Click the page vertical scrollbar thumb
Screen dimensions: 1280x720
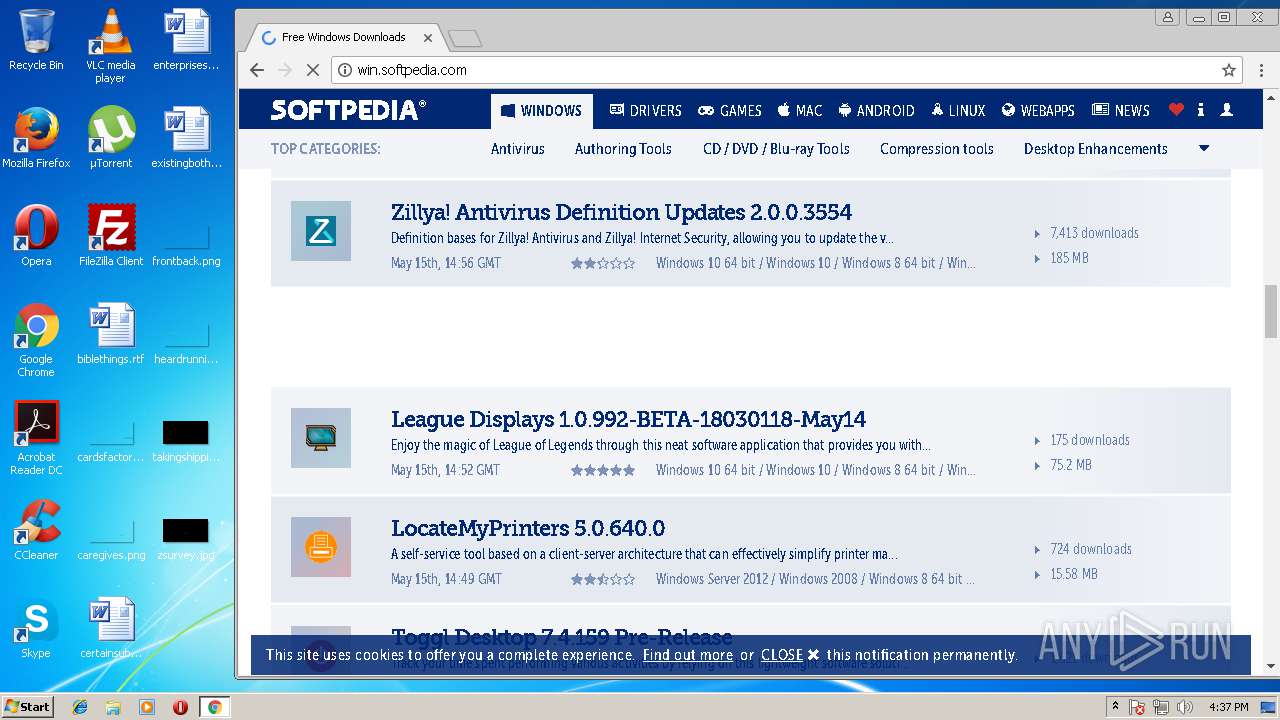(x=1271, y=310)
